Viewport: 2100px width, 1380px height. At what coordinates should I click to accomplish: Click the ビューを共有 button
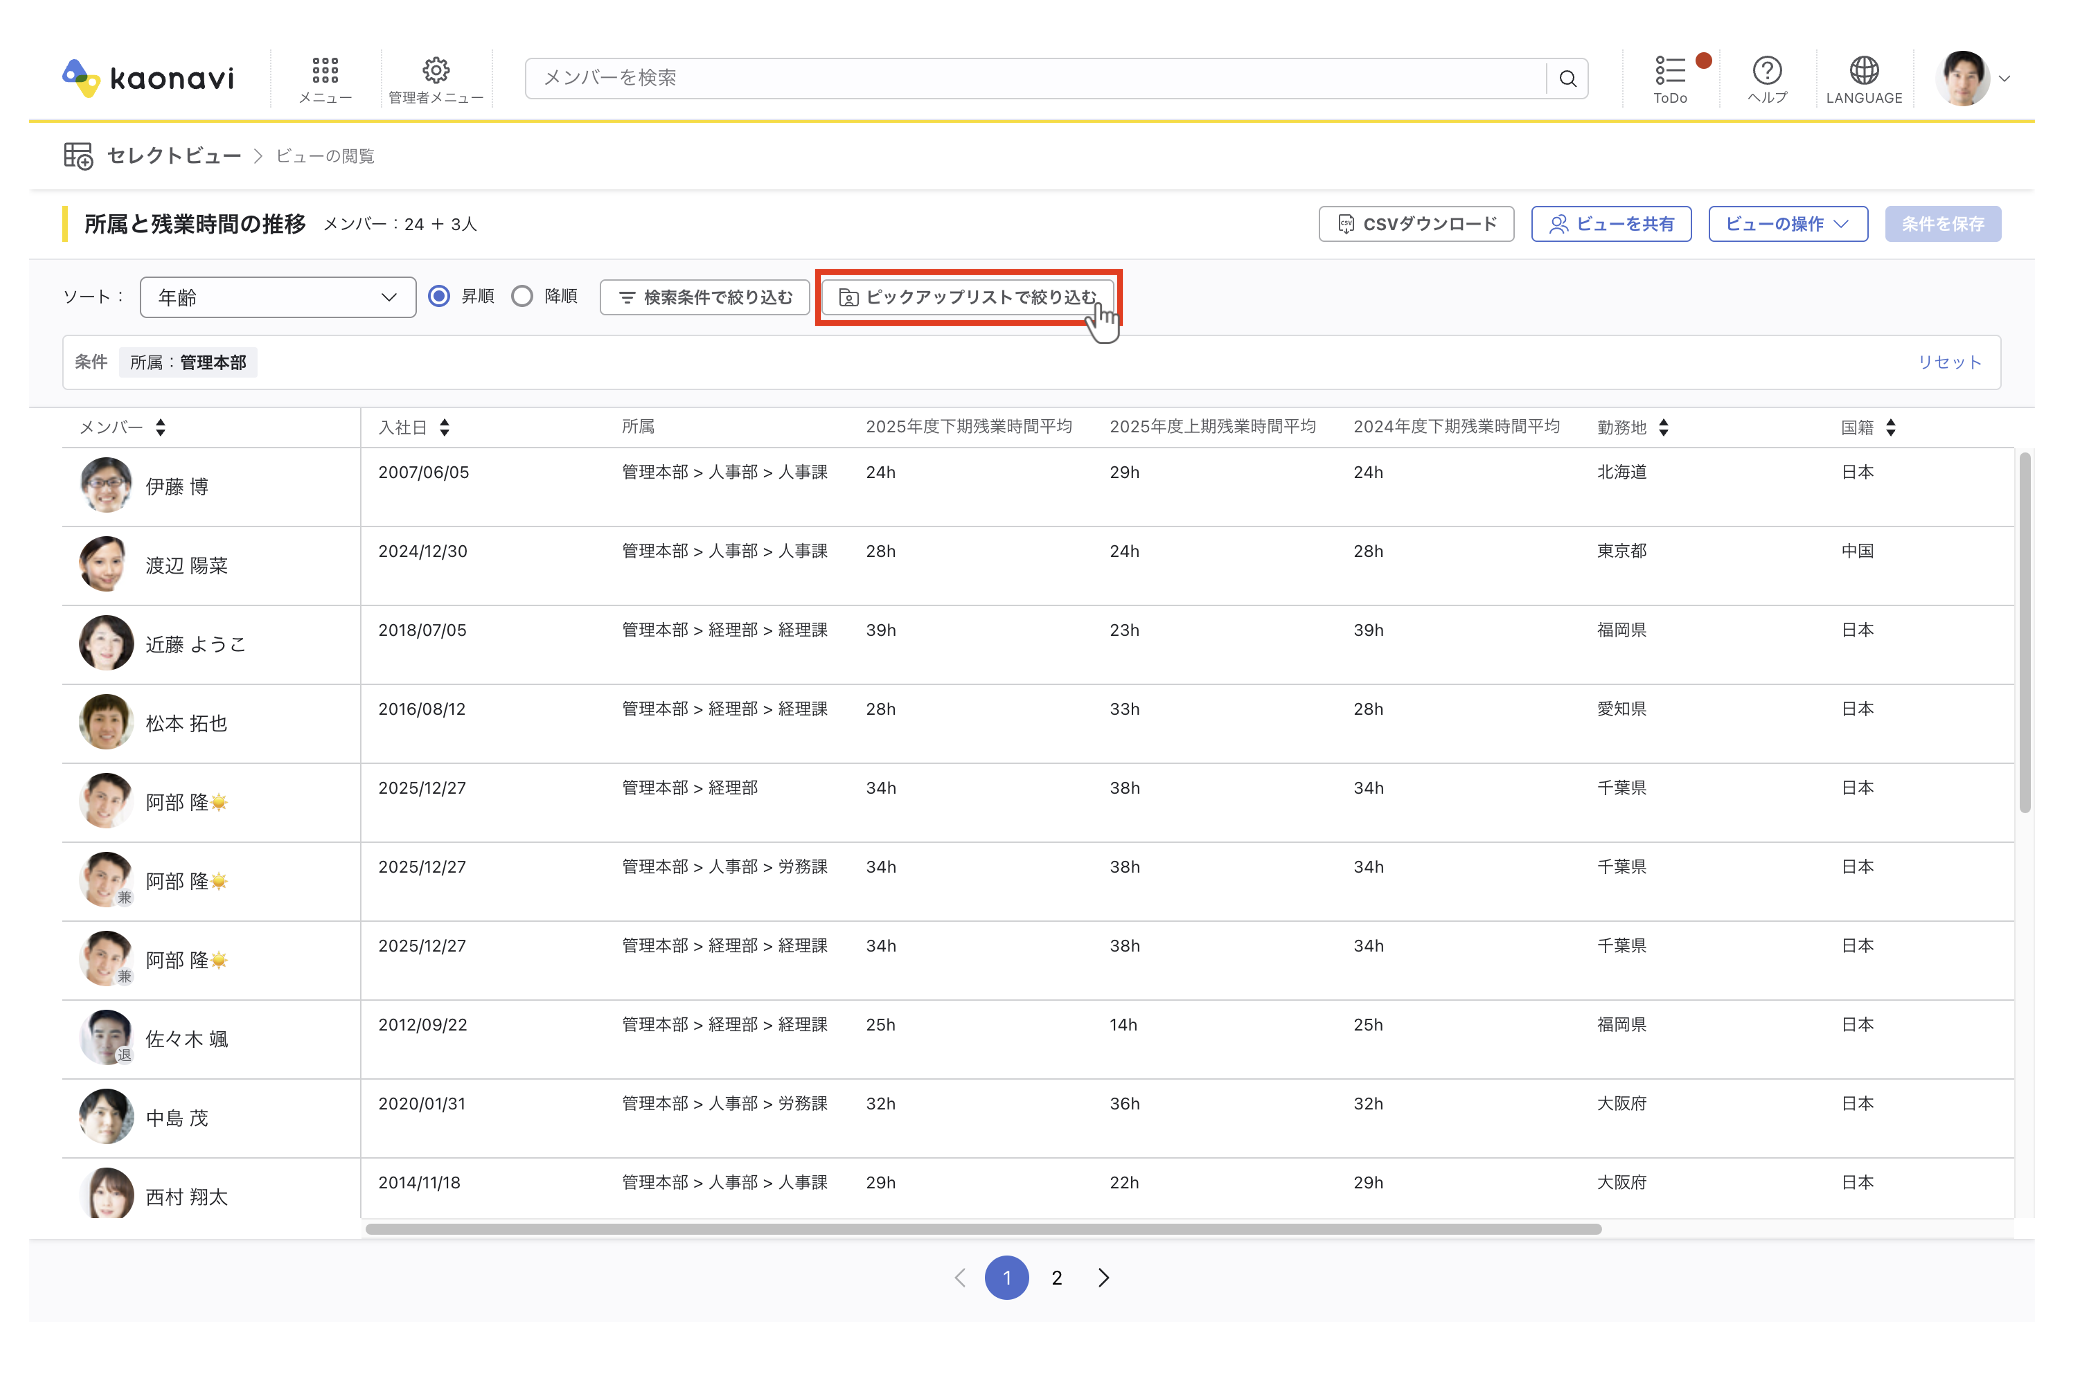pos(1611,224)
